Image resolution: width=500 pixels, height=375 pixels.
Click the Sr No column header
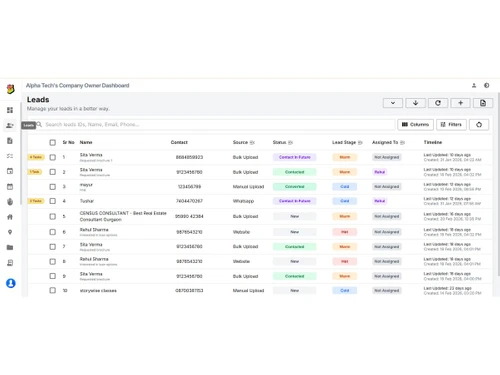click(x=68, y=142)
